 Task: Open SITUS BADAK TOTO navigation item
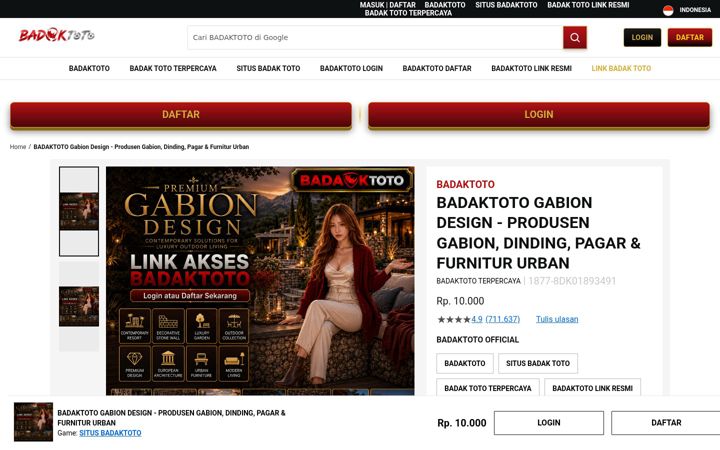click(x=268, y=68)
